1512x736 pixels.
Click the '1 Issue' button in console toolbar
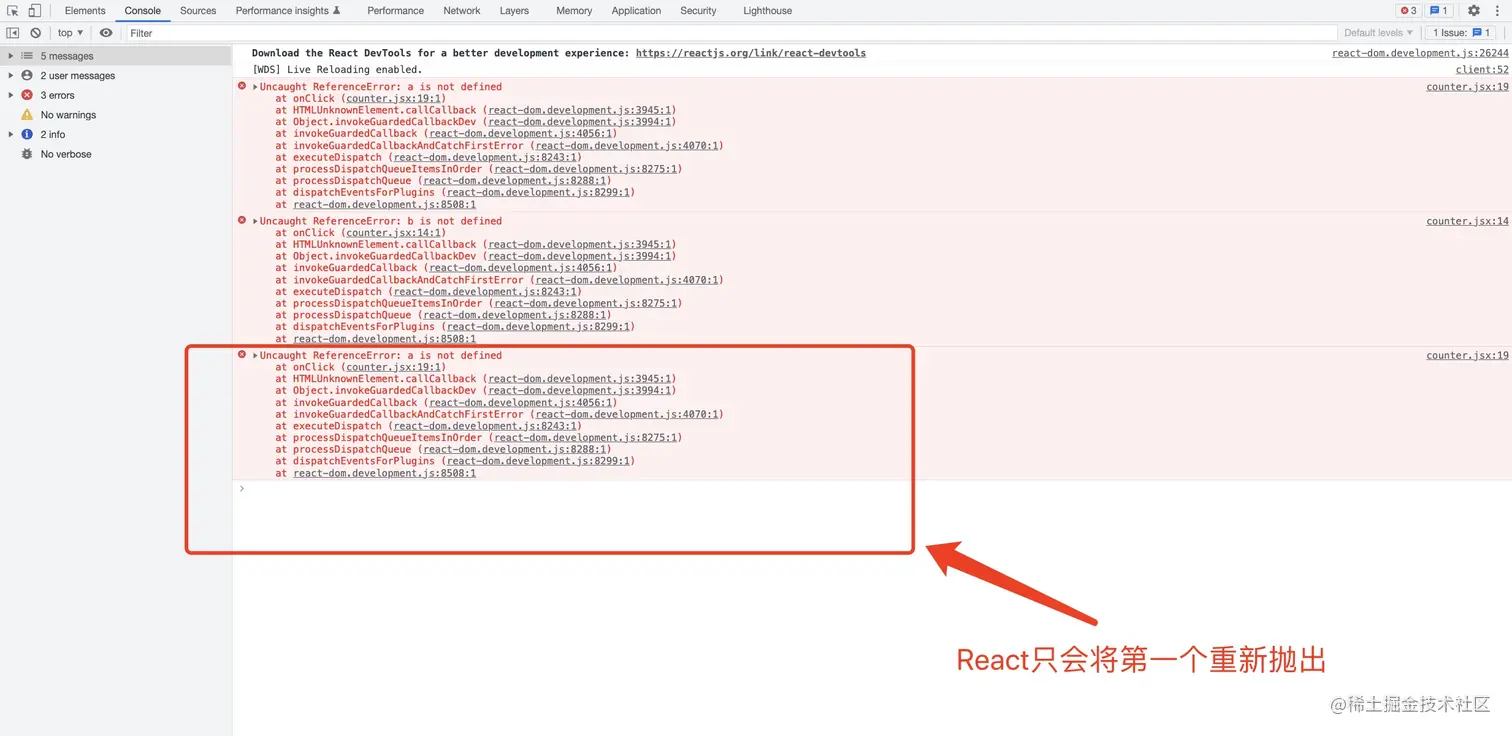(1461, 33)
